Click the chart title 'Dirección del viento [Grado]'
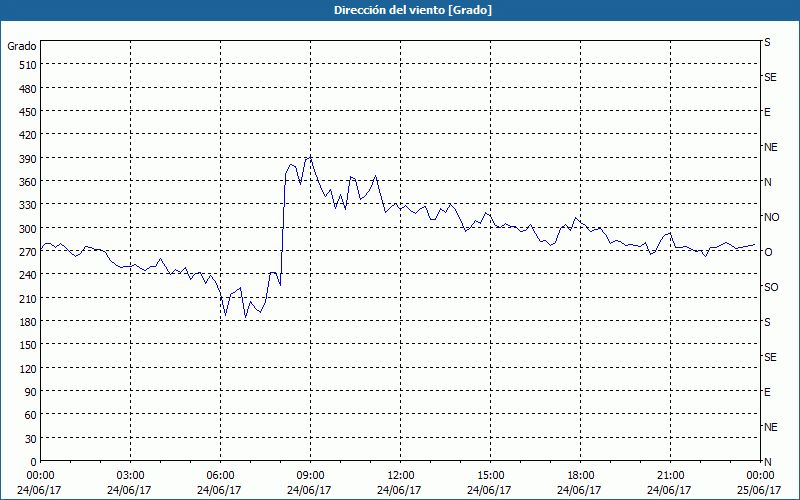800x500 pixels. coord(413,10)
